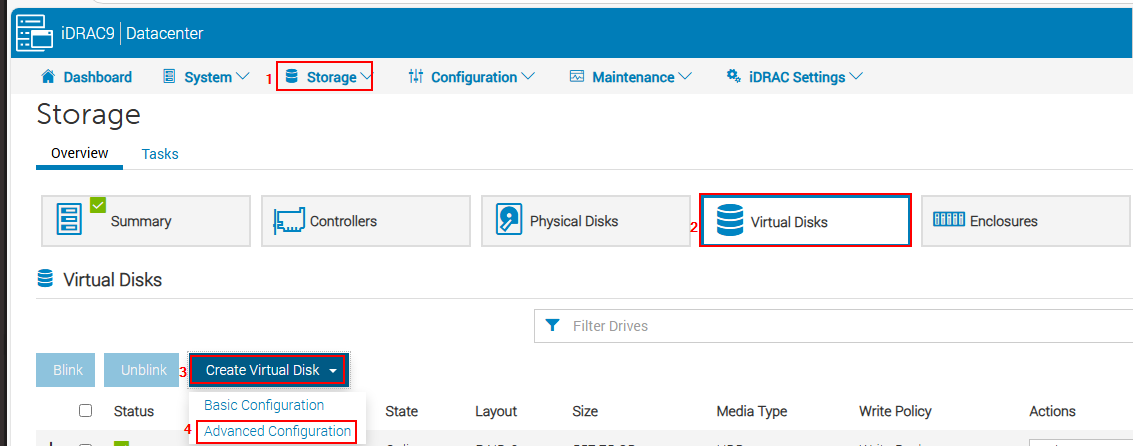Open the Enclosures tile icon

[948, 220]
